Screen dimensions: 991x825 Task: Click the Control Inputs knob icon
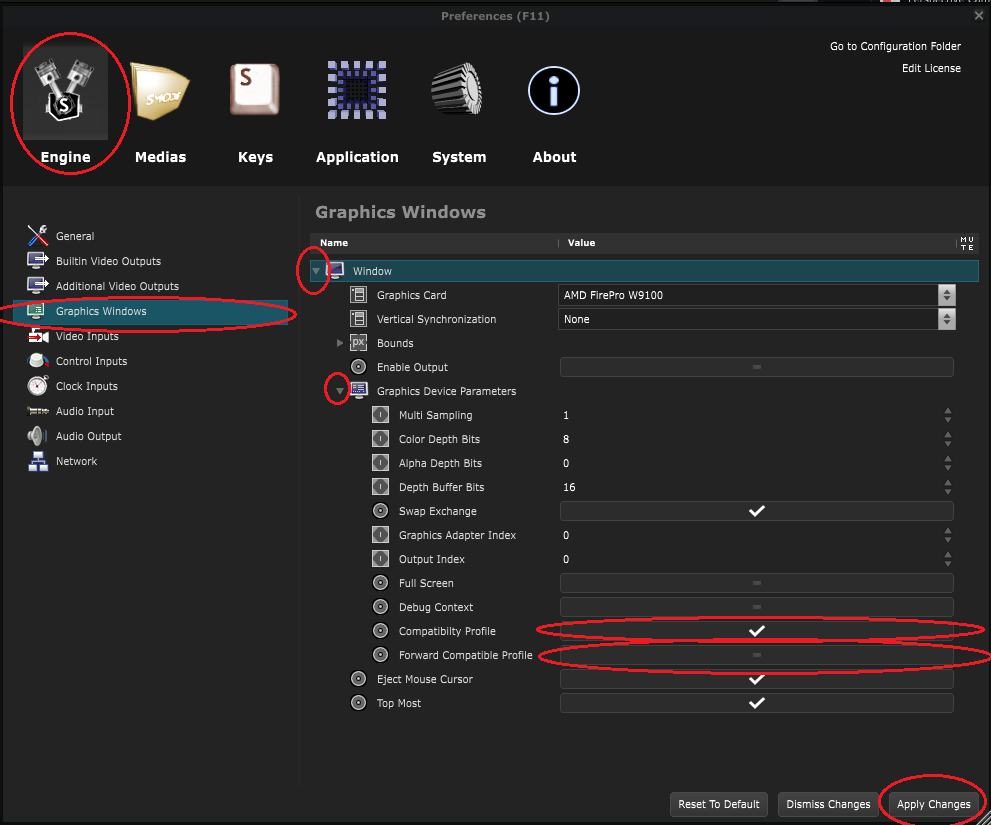[38, 360]
